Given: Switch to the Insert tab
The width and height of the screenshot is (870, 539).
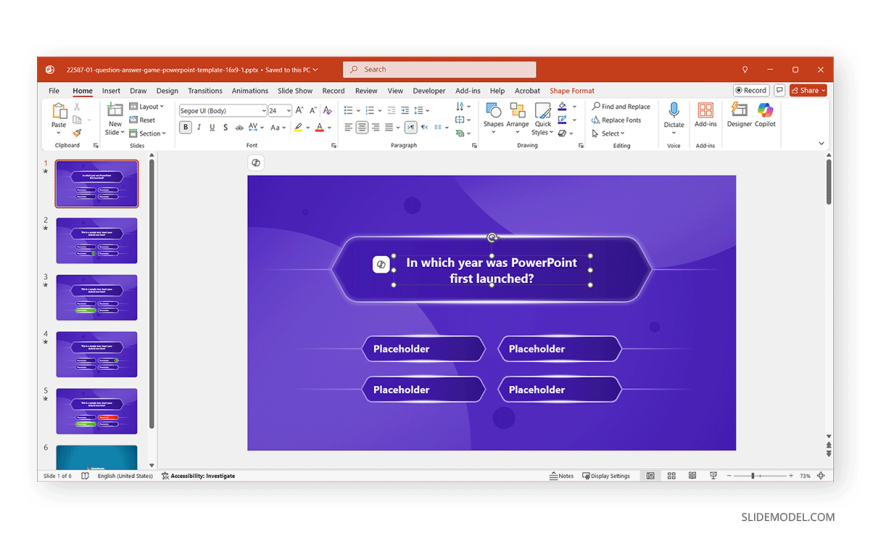Looking at the screenshot, I should click(x=111, y=90).
